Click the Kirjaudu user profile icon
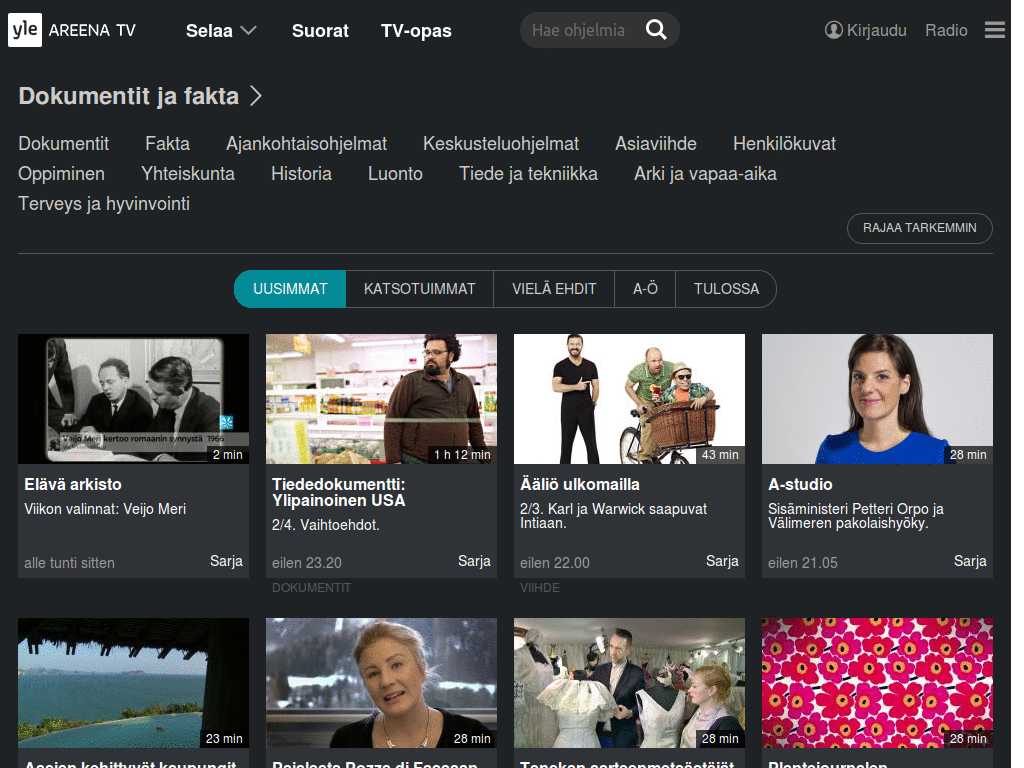 833,30
